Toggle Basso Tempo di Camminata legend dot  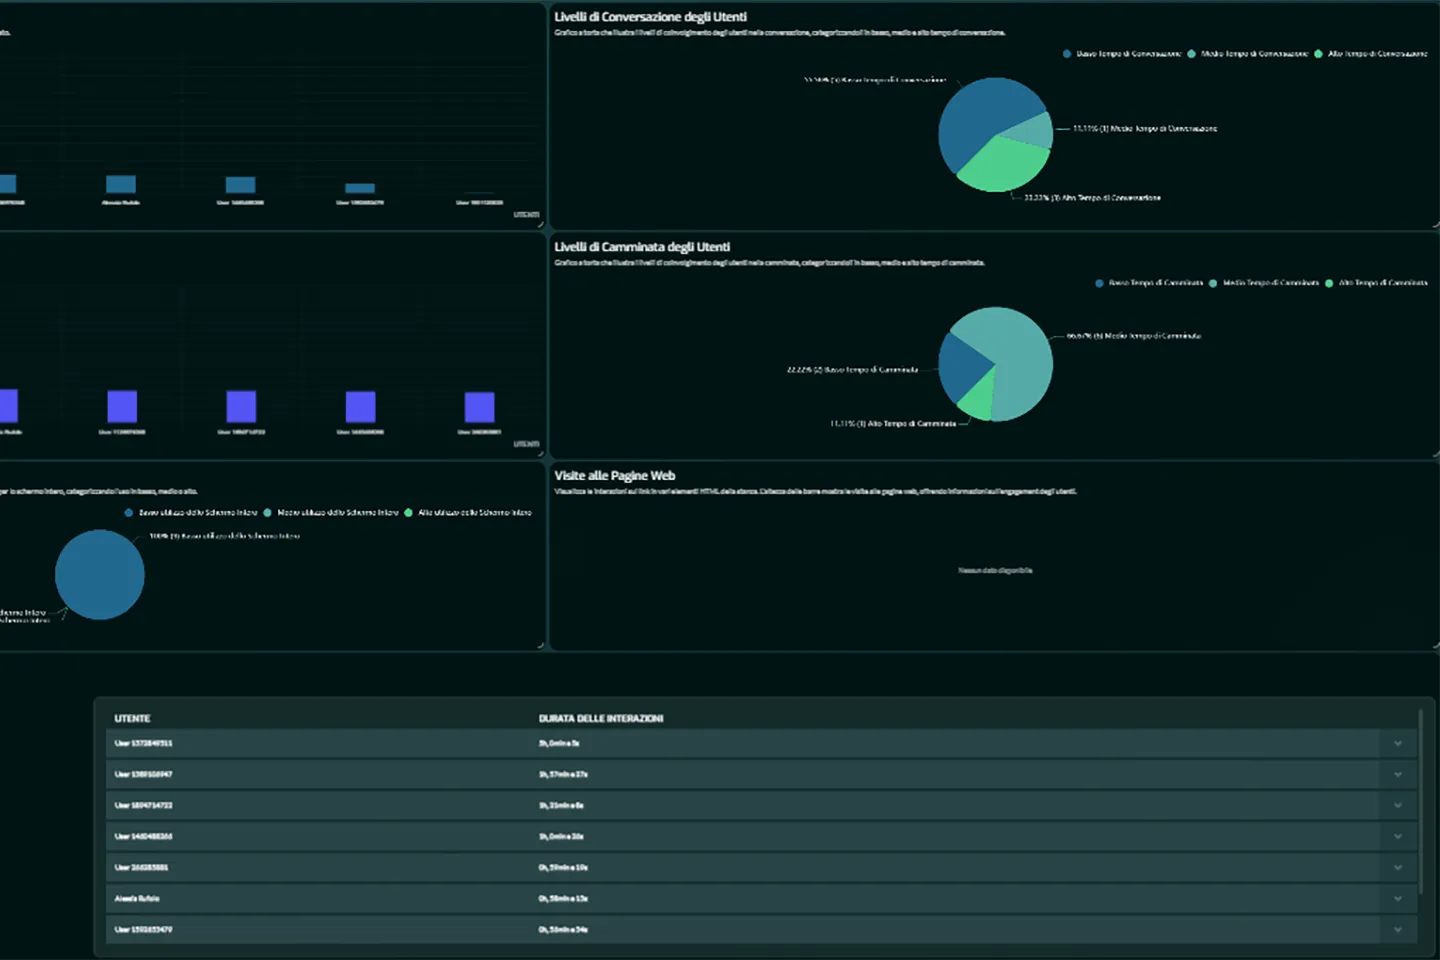pyautogui.click(x=1100, y=283)
